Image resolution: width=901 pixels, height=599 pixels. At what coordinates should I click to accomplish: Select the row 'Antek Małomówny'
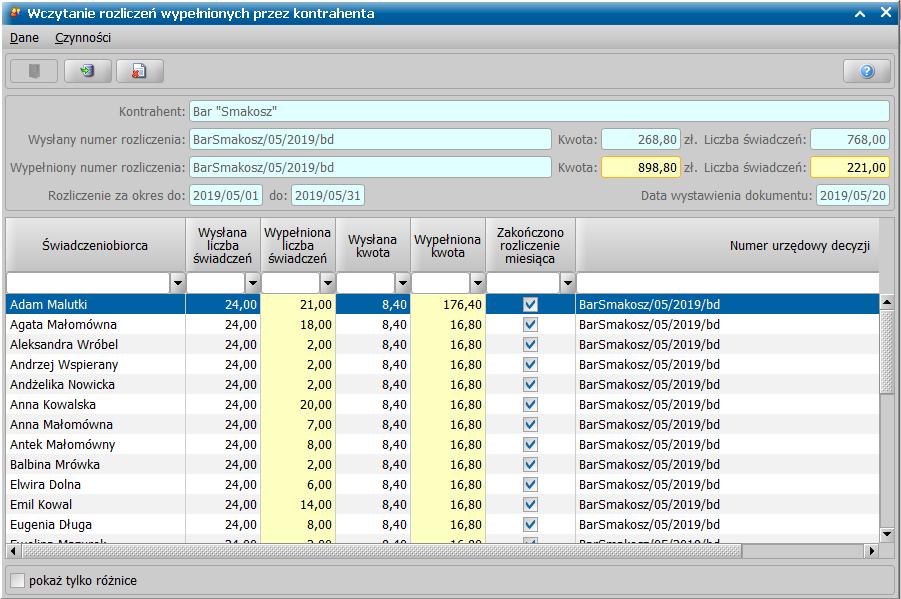(x=442, y=445)
